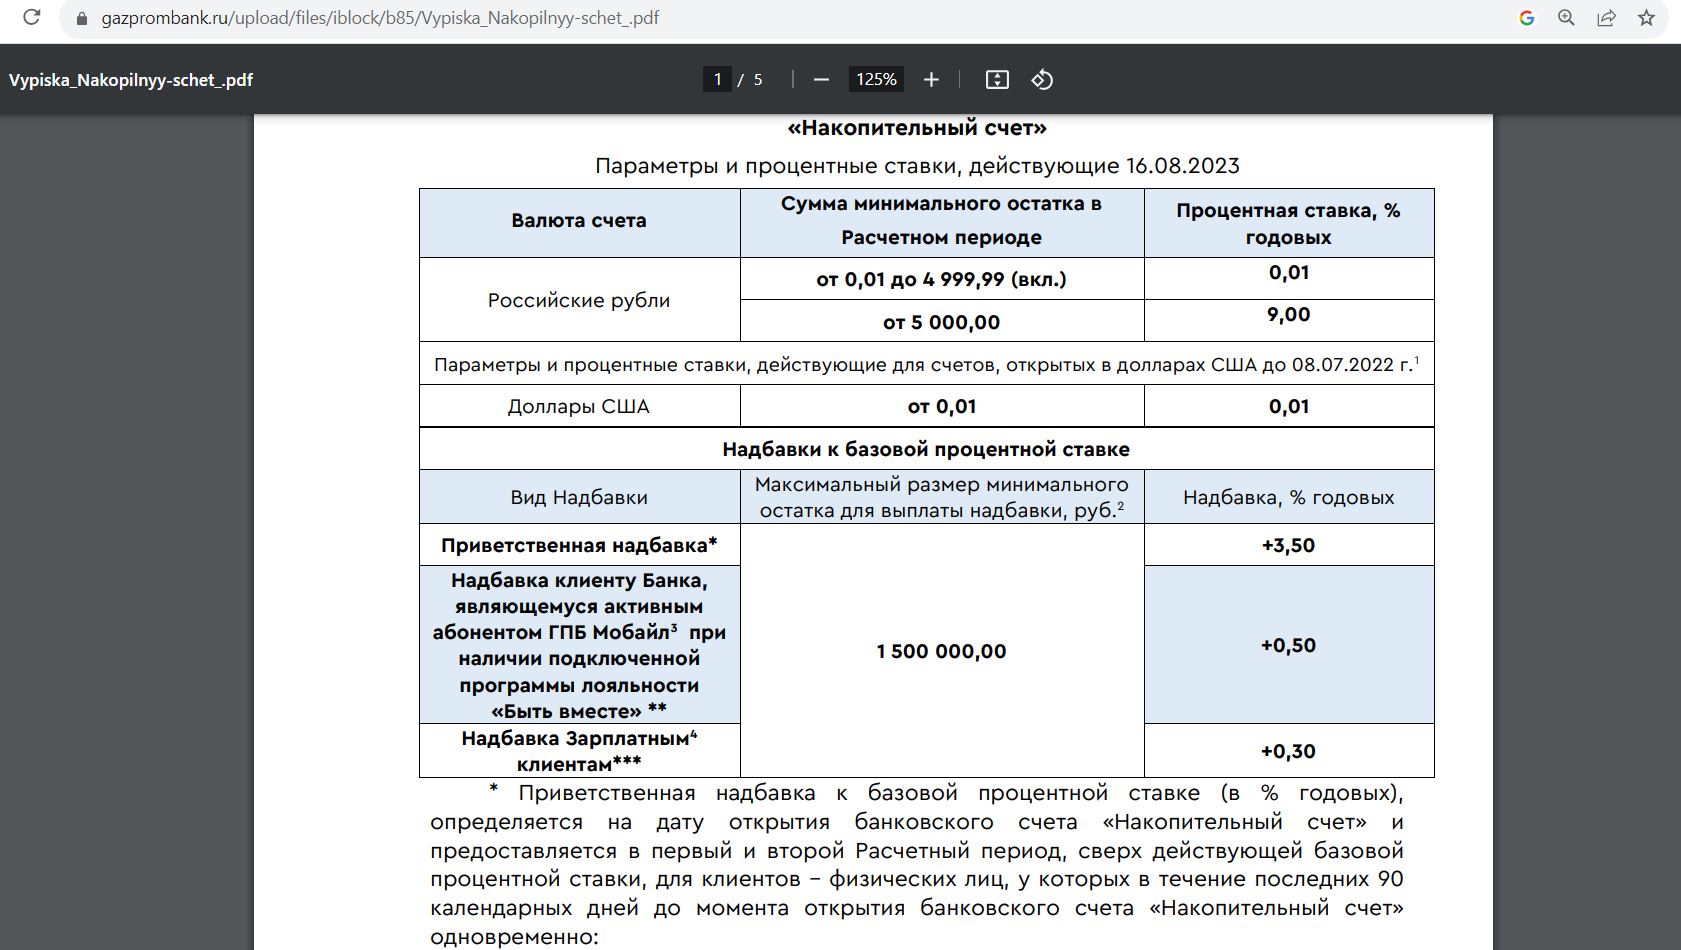Bookmark this page with star icon
This screenshot has height=950, width=1681.
pyautogui.click(x=1646, y=18)
